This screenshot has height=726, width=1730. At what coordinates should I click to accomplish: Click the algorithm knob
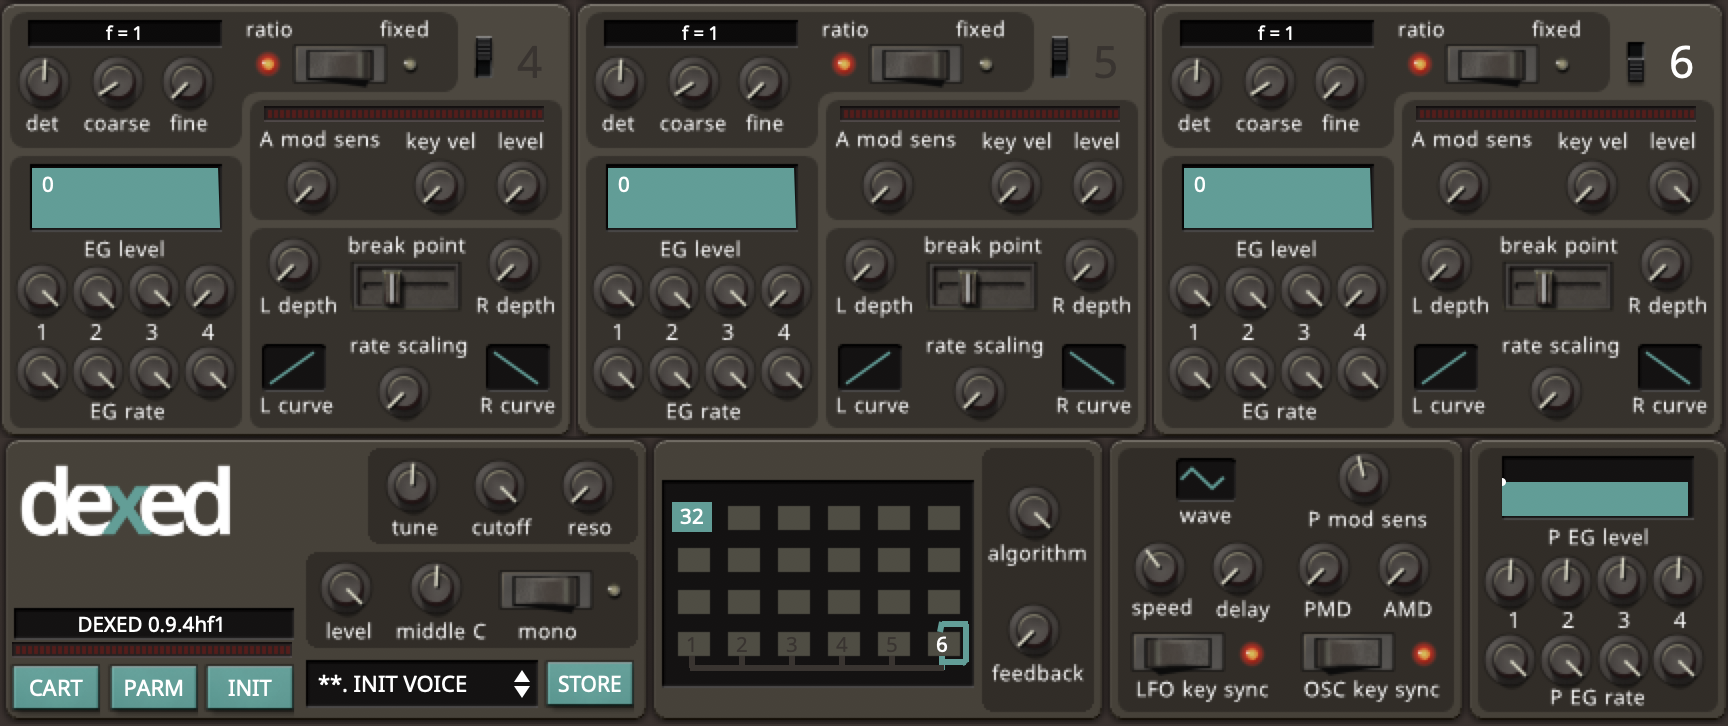pos(1034,512)
